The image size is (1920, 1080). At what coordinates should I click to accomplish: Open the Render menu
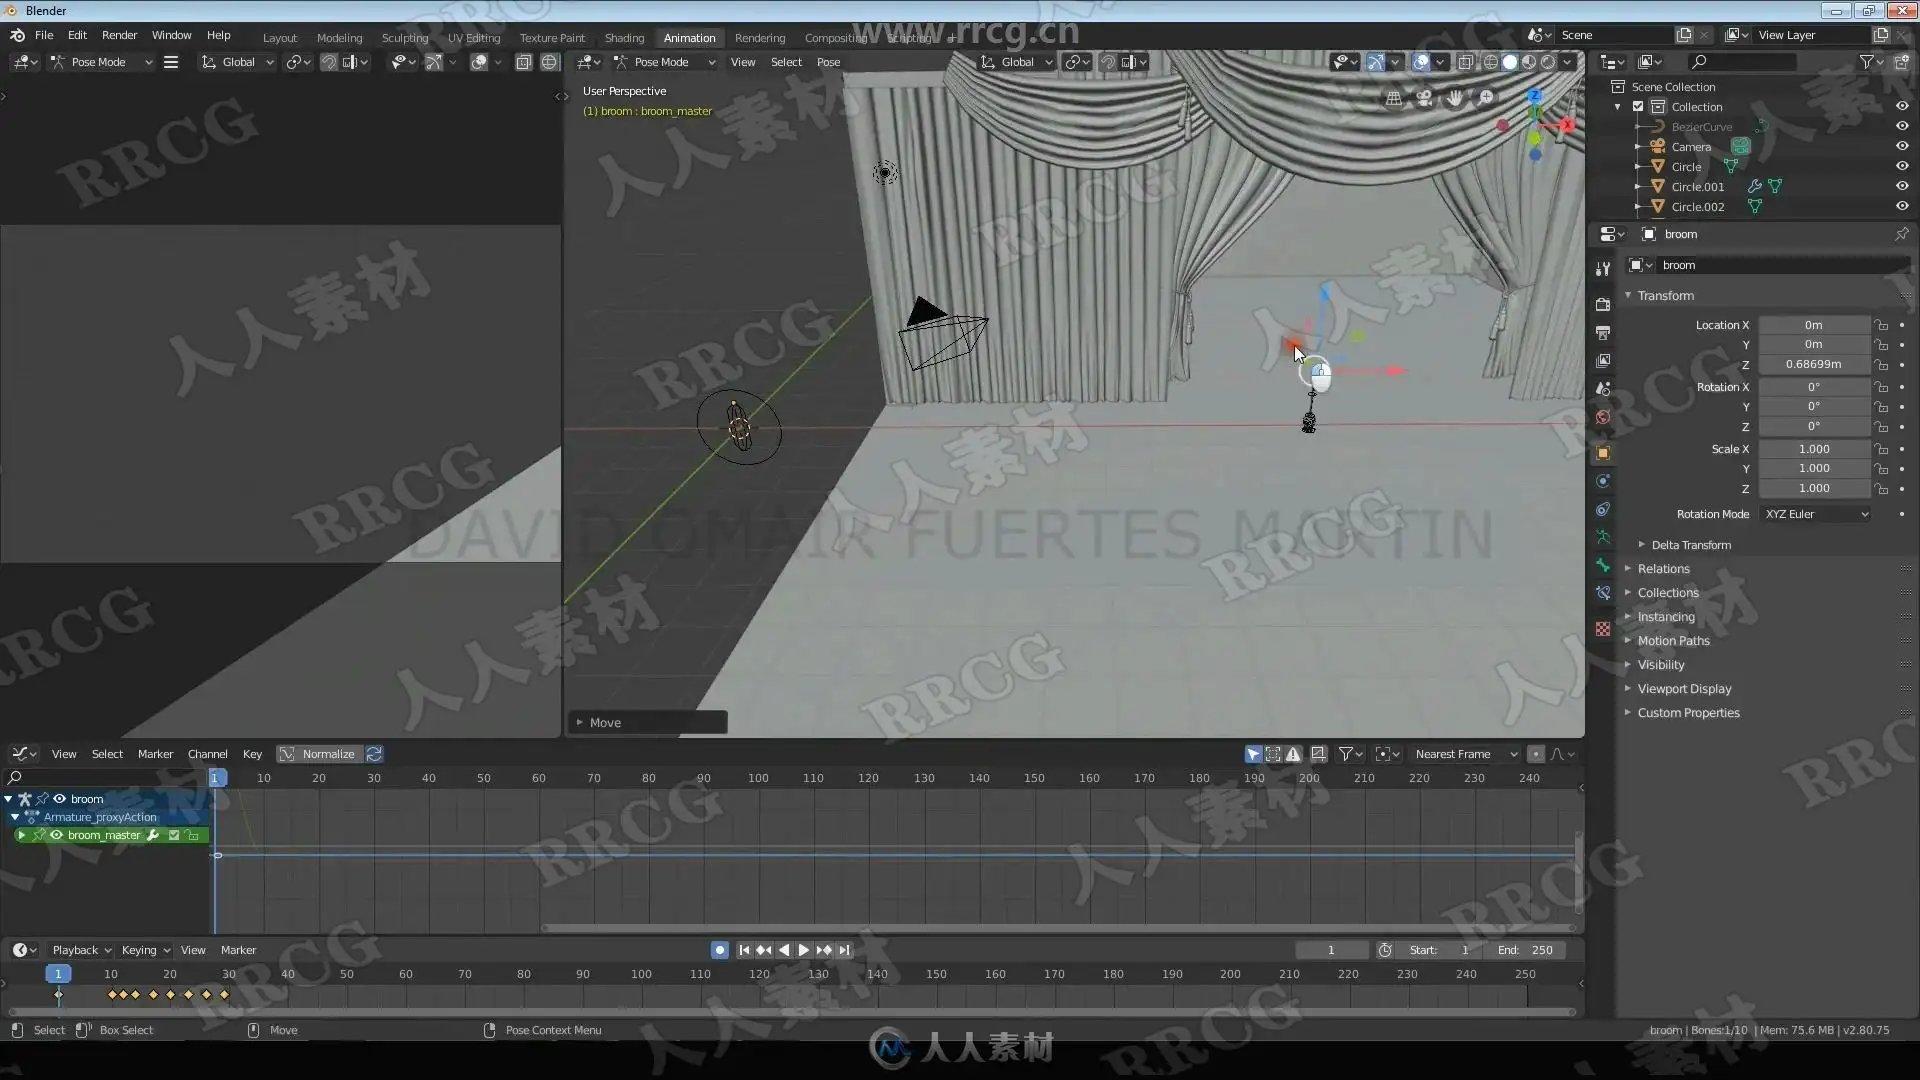point(119,35)
